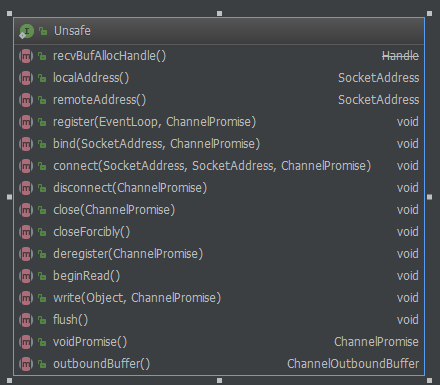440x385 pixels.
Task: Click method icon for write(Object, ChannelPromise)
Action: (26, 298)
